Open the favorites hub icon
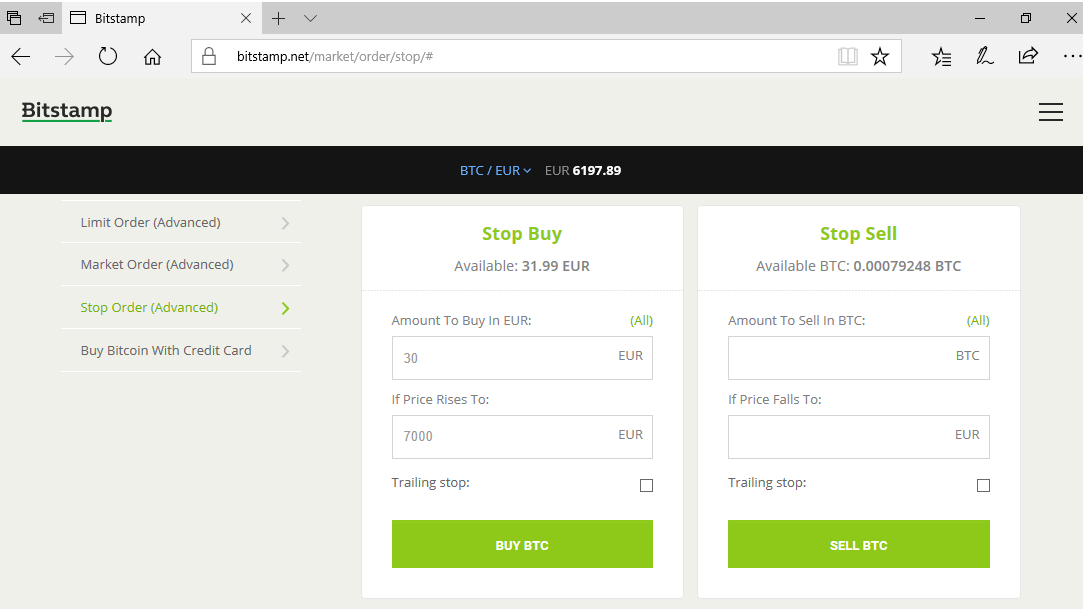 [x=941, y=57]
